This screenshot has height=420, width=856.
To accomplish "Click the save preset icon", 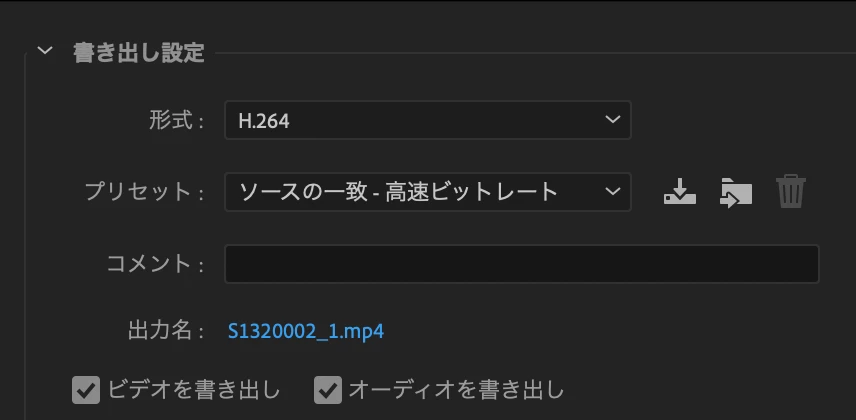I will pyautogui.click(x=680, y=192).
